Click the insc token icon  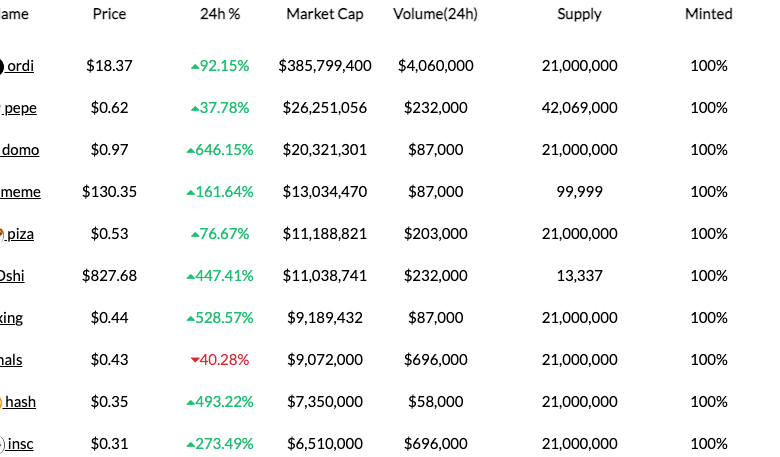[2, 444]
